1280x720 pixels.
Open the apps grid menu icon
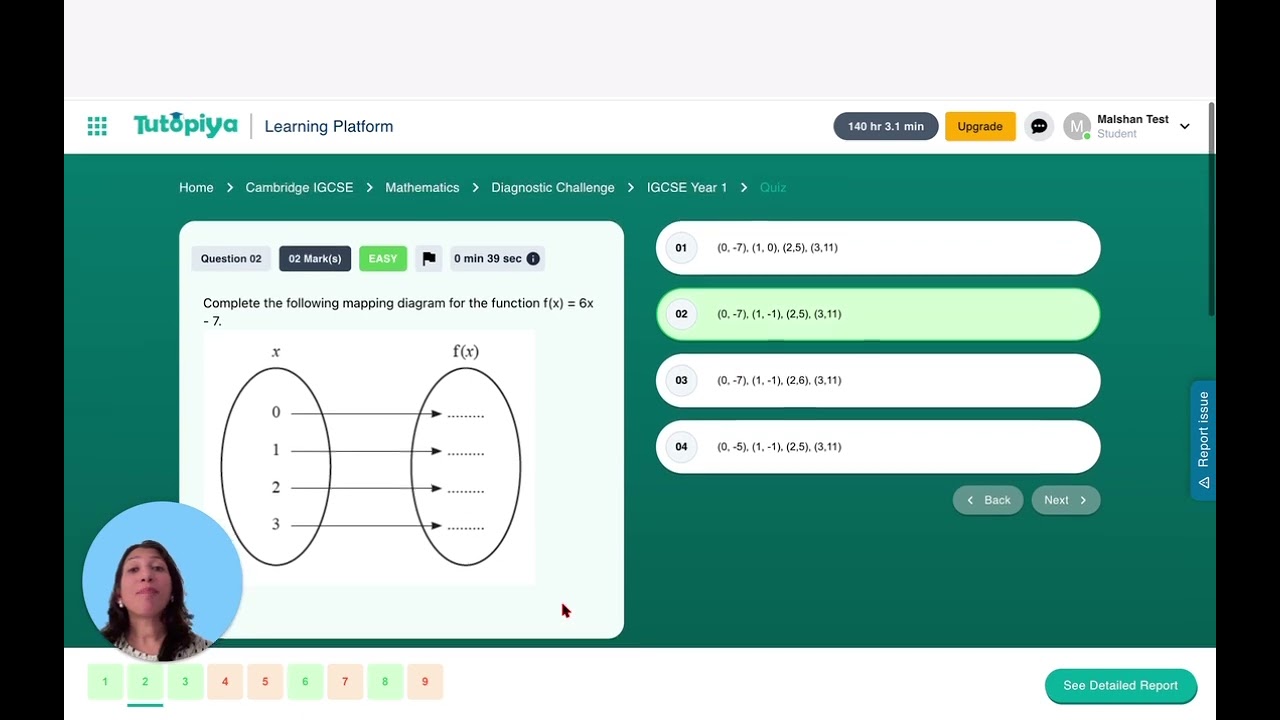pyautogui.click(x=97, y=126)
